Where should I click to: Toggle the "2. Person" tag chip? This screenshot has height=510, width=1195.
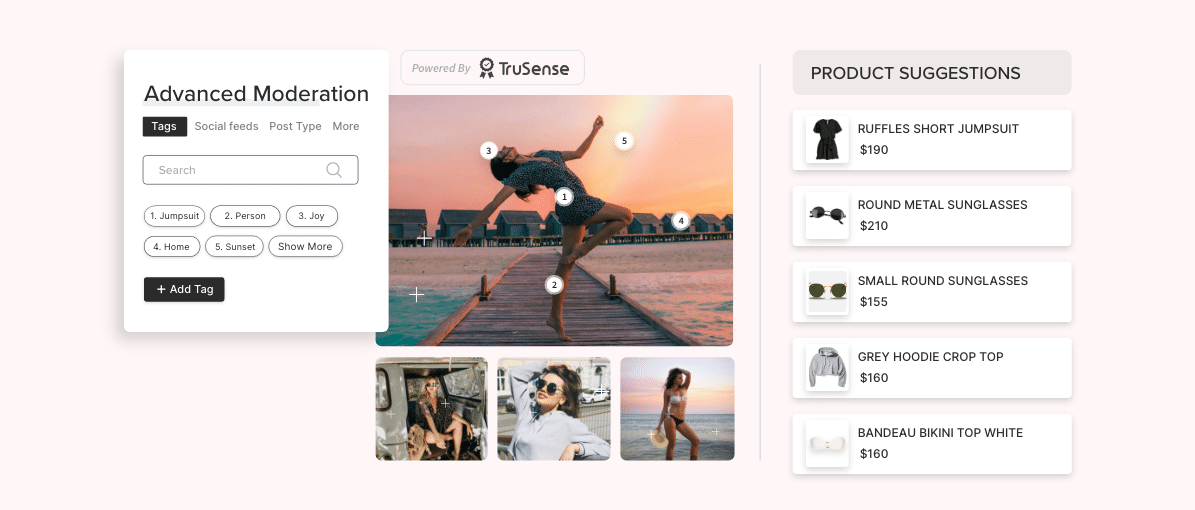[x=245, y=216]
